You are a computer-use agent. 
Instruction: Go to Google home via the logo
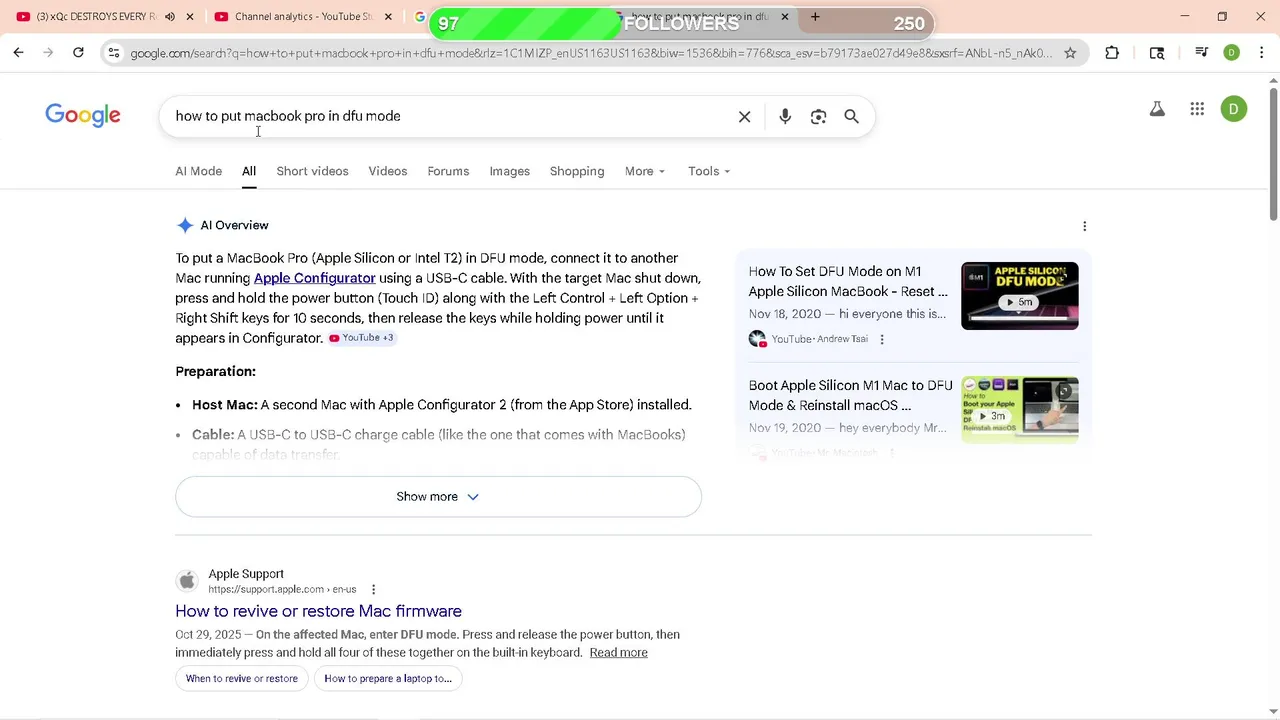point(83,116)
